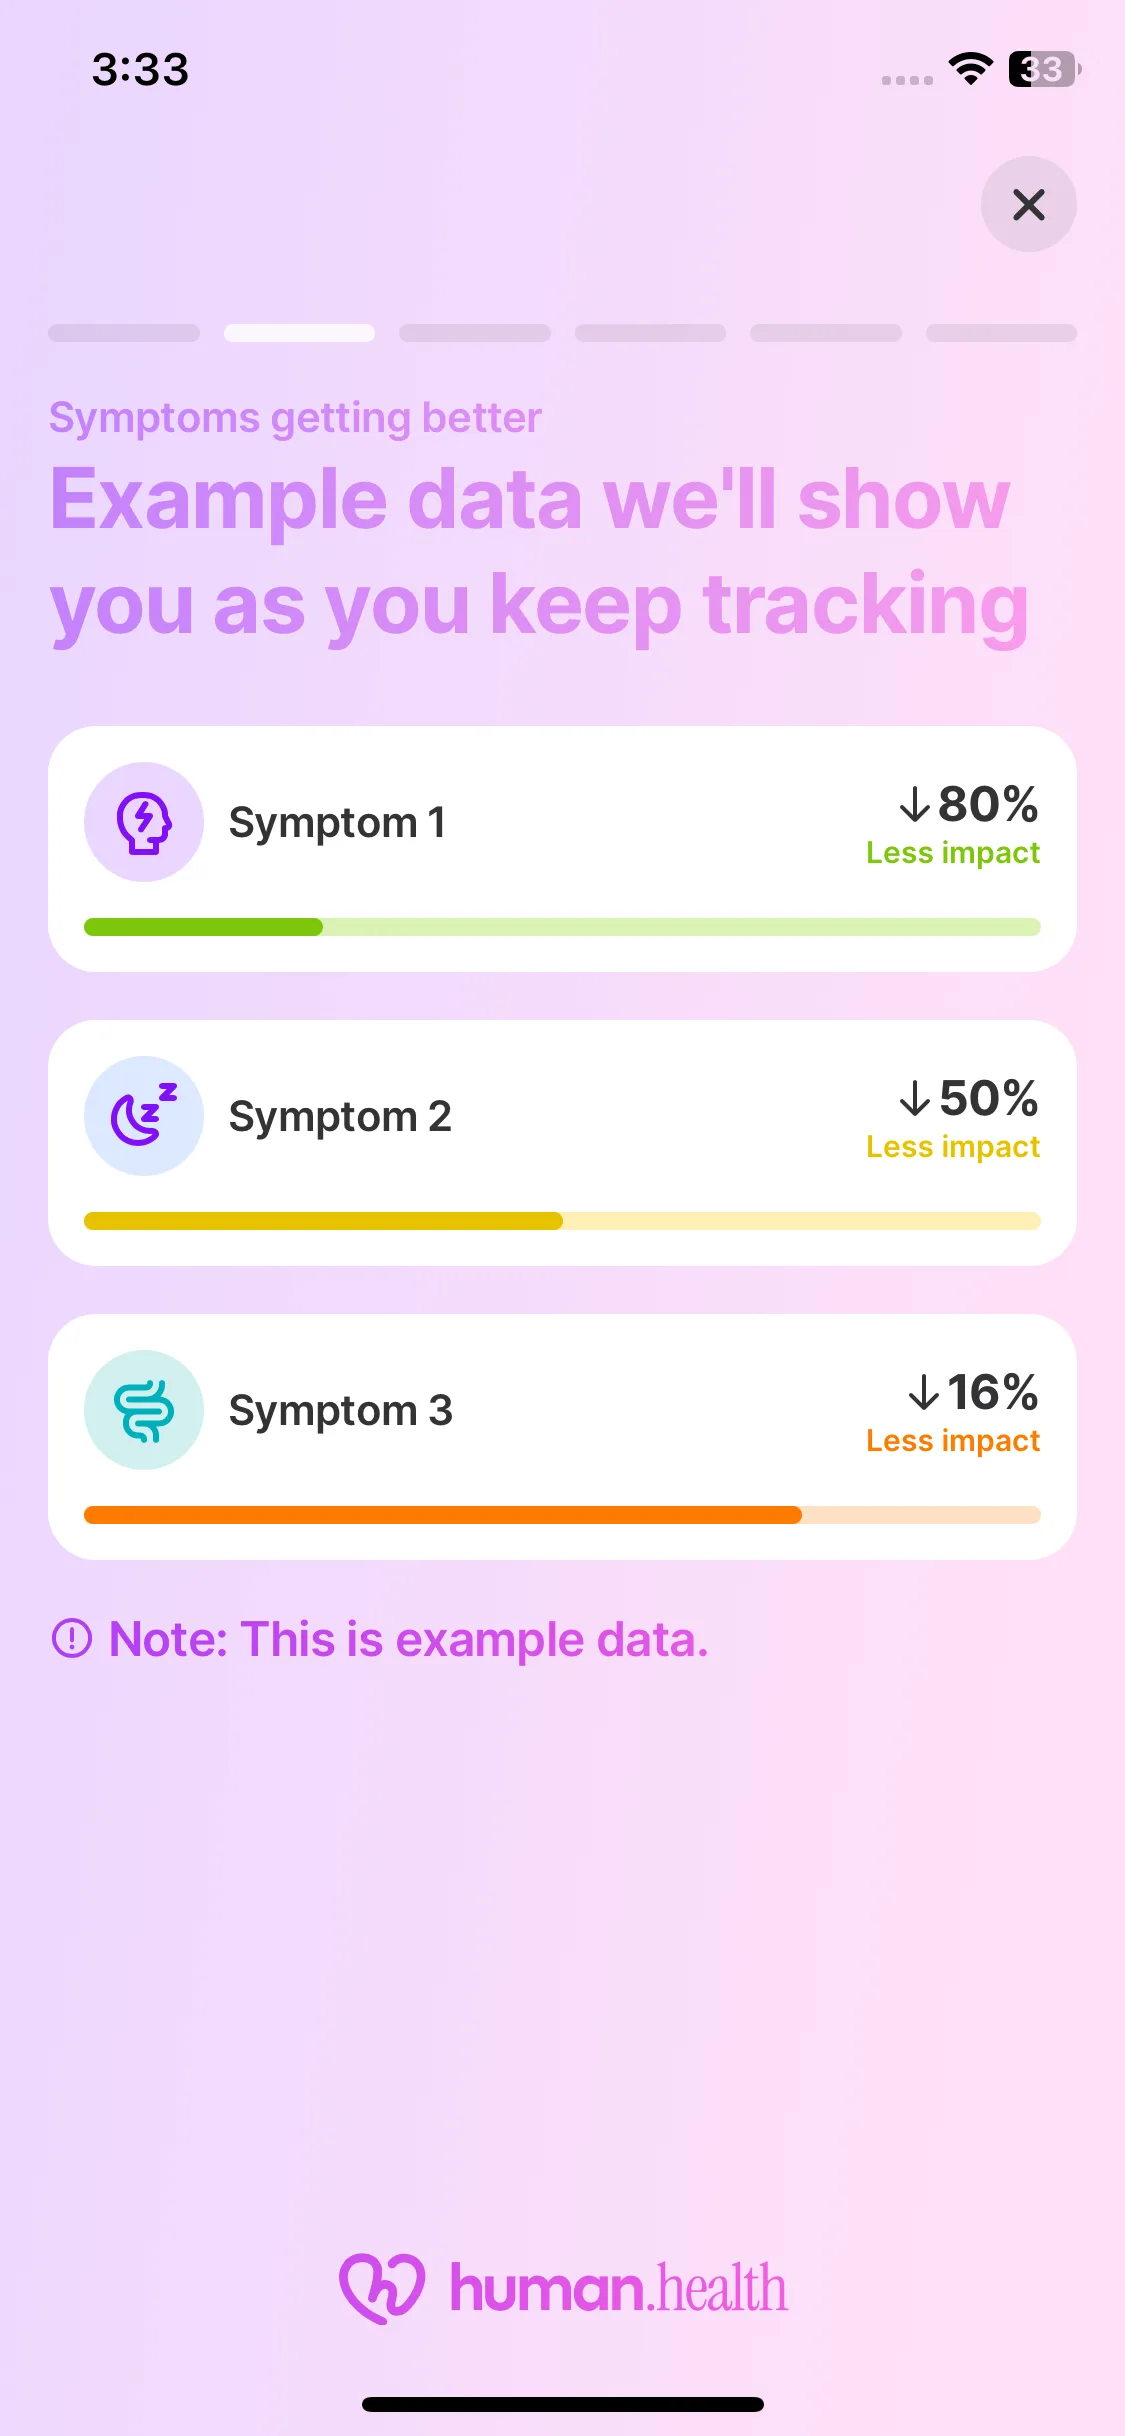The width and height of the screenshot is (1125, 2436).
Task: Tap the 50% Less impact text
Action: [953, 1146]
